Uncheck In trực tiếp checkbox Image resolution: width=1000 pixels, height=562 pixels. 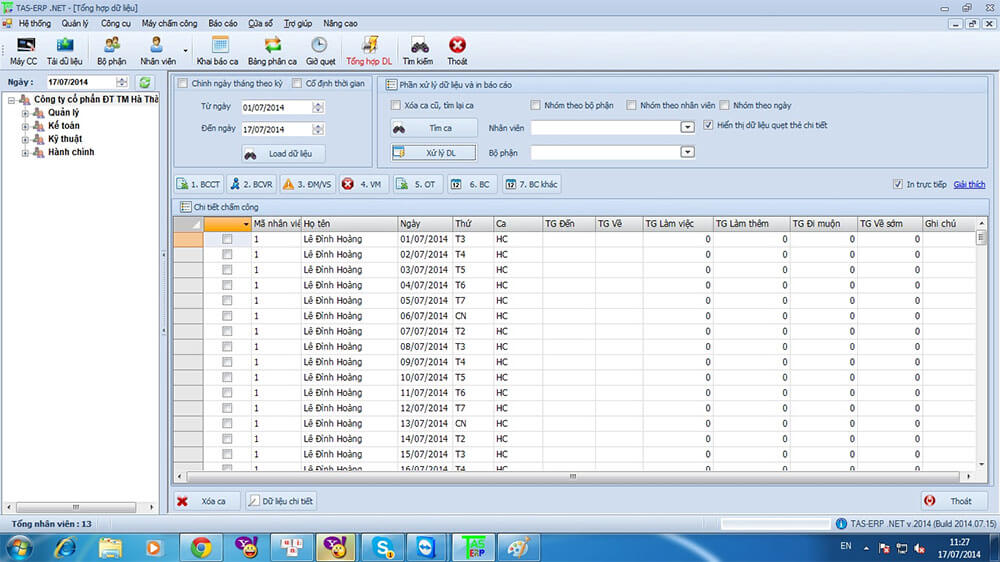[x=898, y=184]
